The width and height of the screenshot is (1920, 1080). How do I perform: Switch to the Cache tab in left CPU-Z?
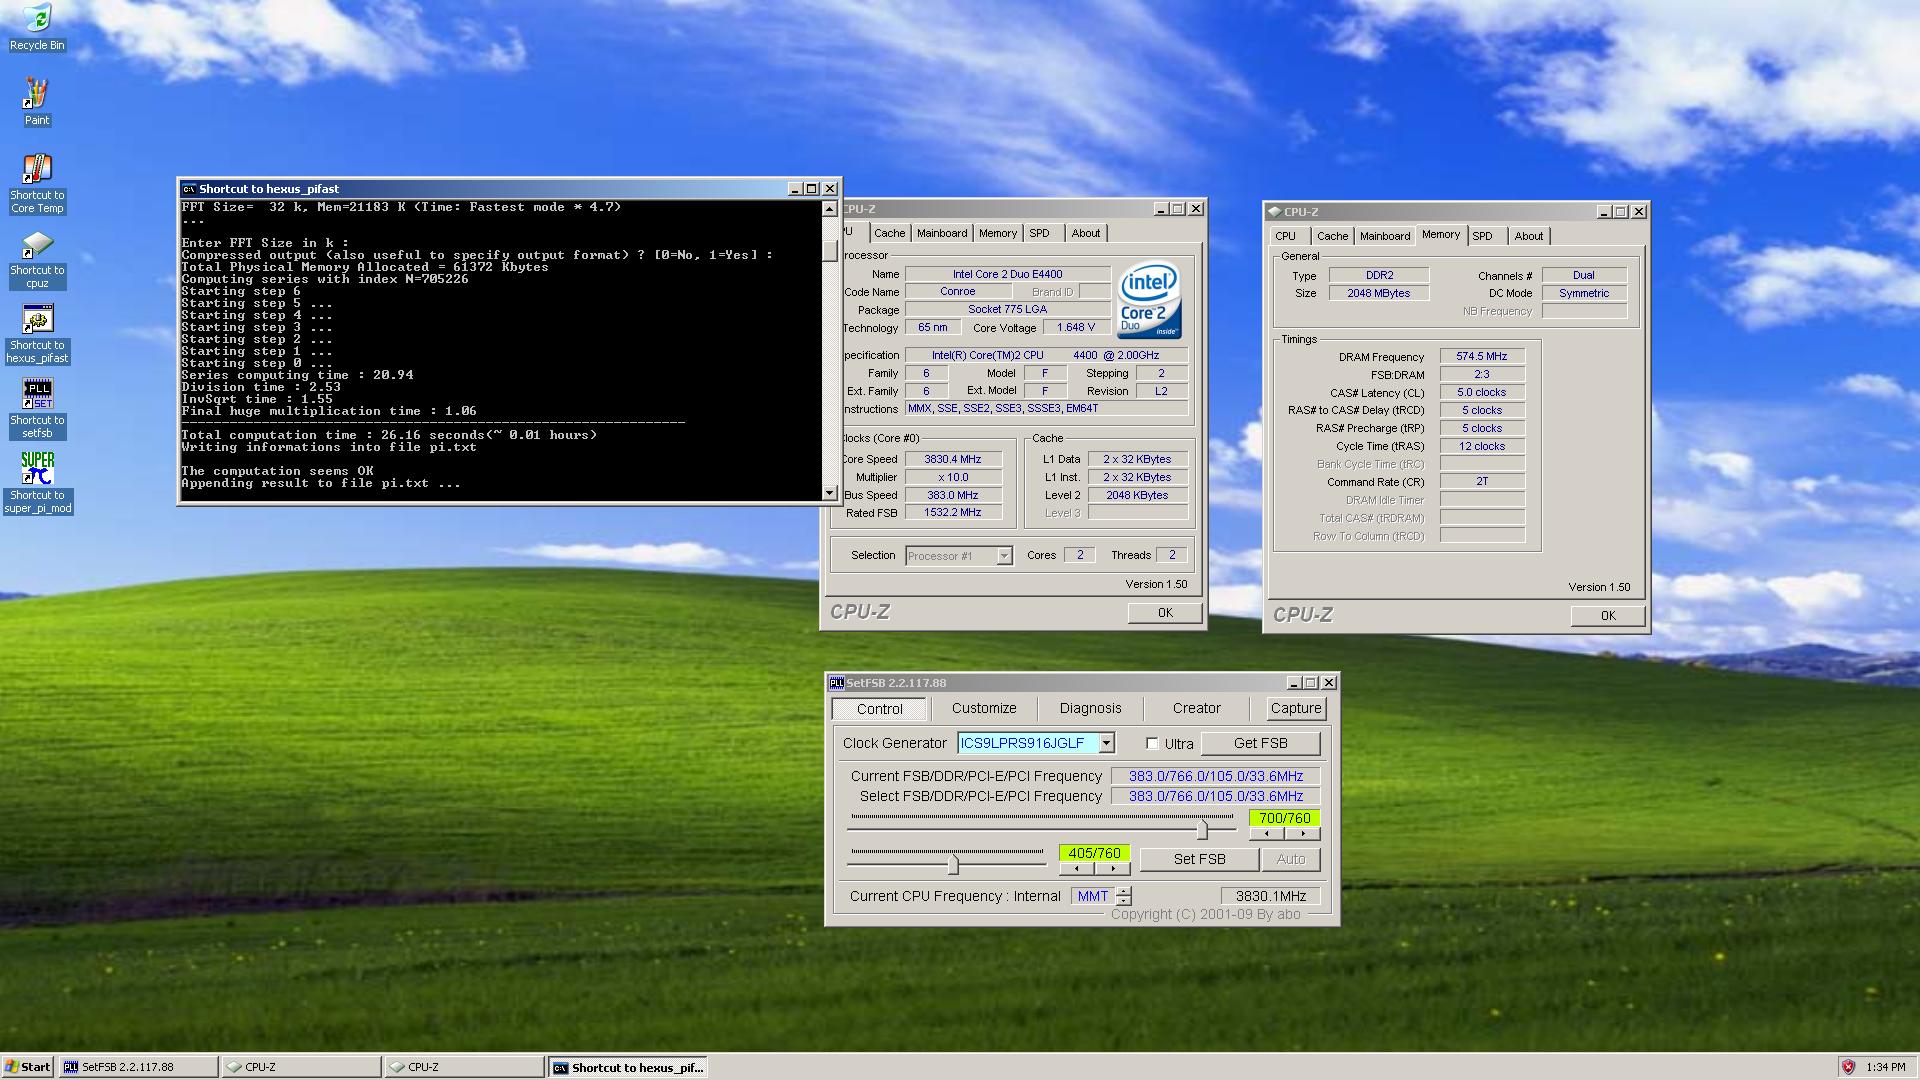tap(889, 233)
